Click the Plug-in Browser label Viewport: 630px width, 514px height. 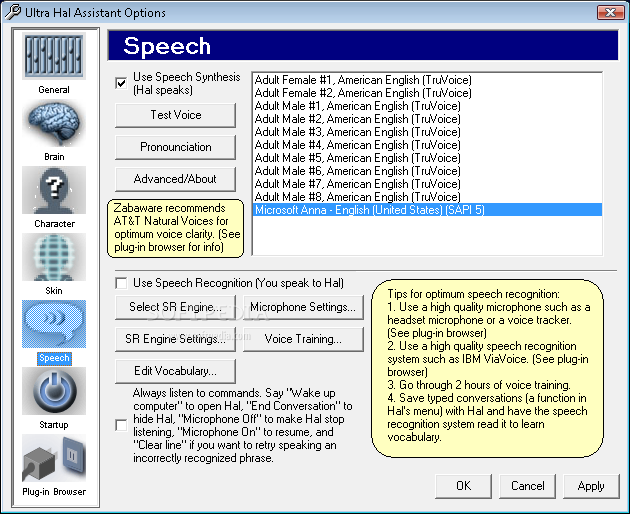pyautogui.click(x=54, y=492)
